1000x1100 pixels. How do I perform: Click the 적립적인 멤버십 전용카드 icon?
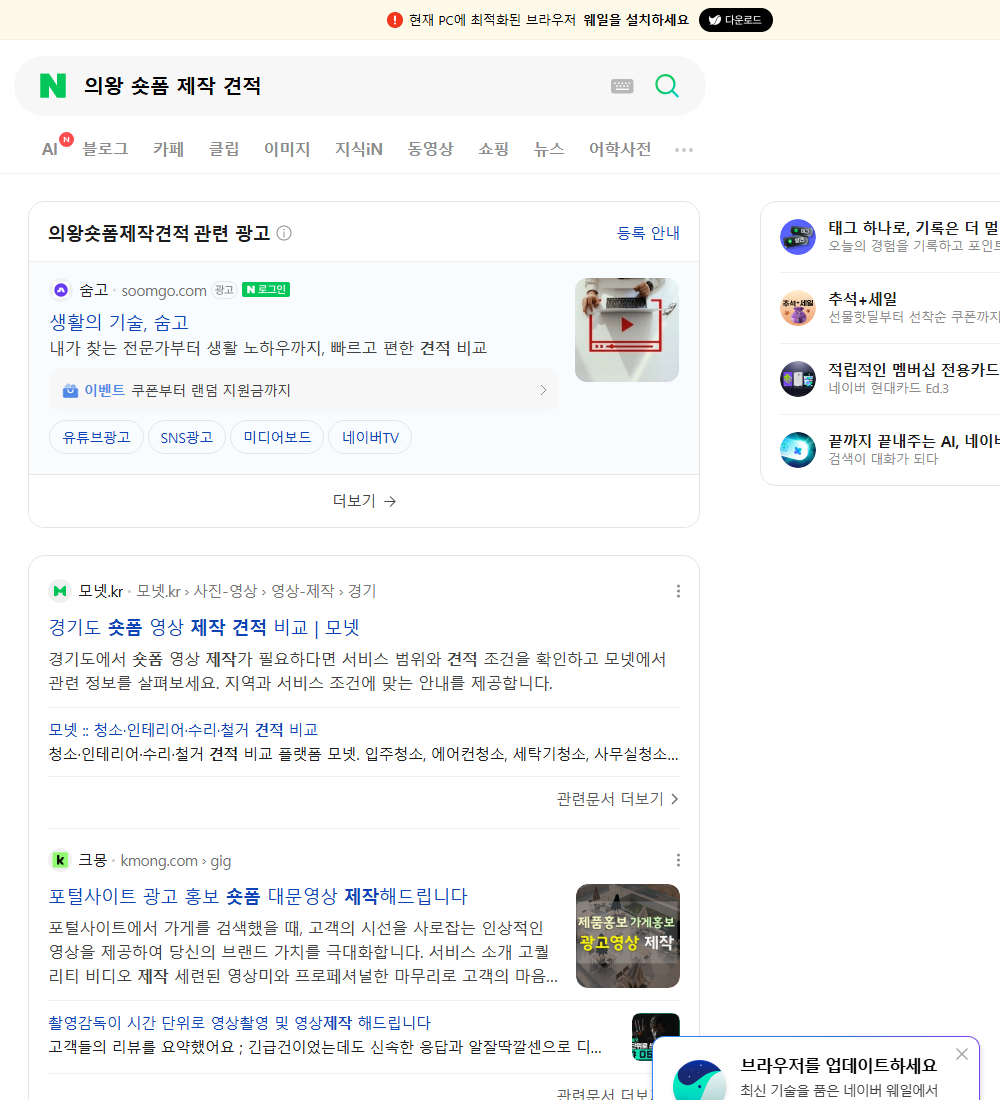pos(798,379)
